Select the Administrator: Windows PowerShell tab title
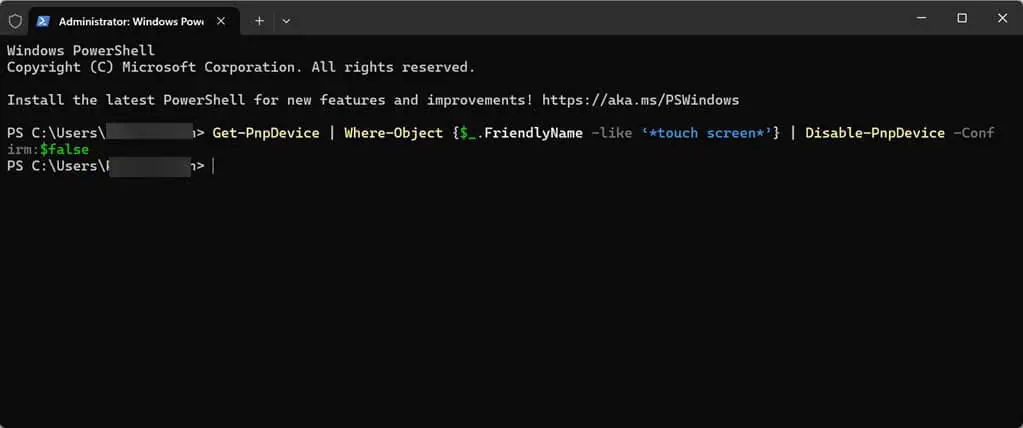The image size is (1023, 428). [x=131, y=22]
